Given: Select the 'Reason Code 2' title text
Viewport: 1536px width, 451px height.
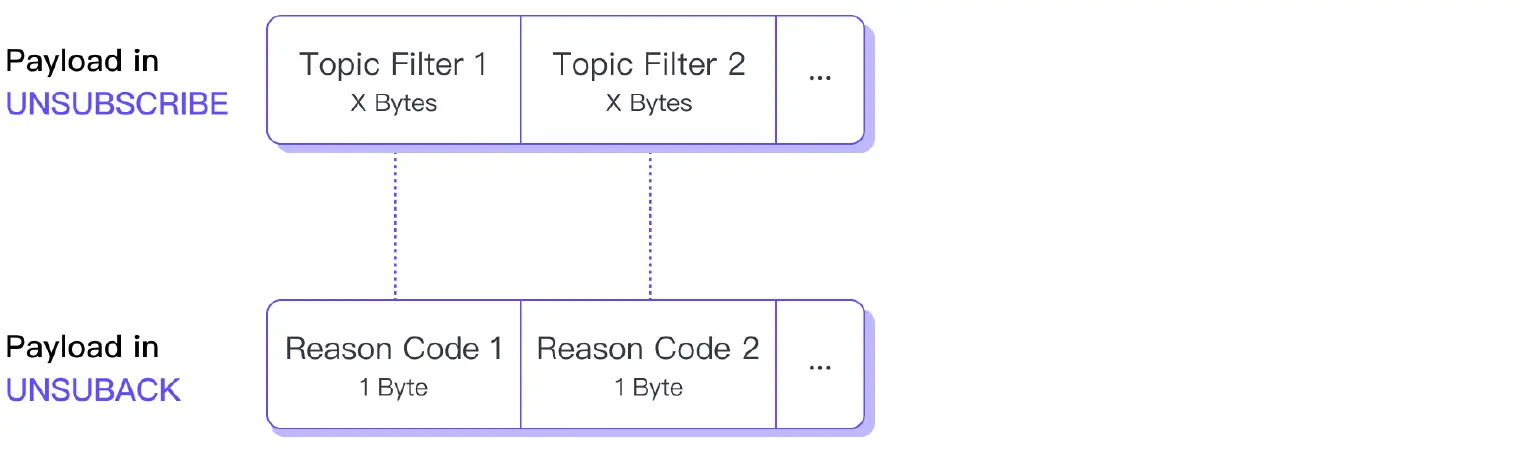Looking at the screenshot, I should coord(648,349).
